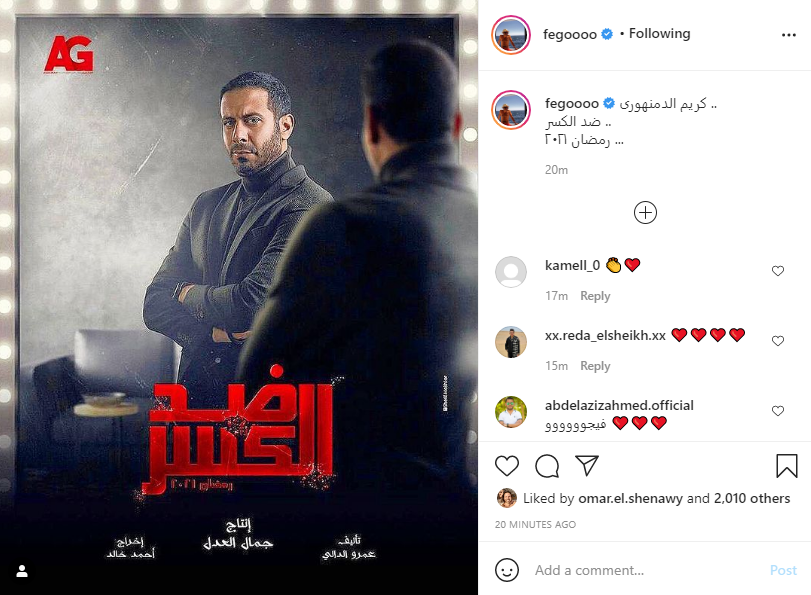Share post with paper plane icon
811x595 pixels.
pos(587,466)
